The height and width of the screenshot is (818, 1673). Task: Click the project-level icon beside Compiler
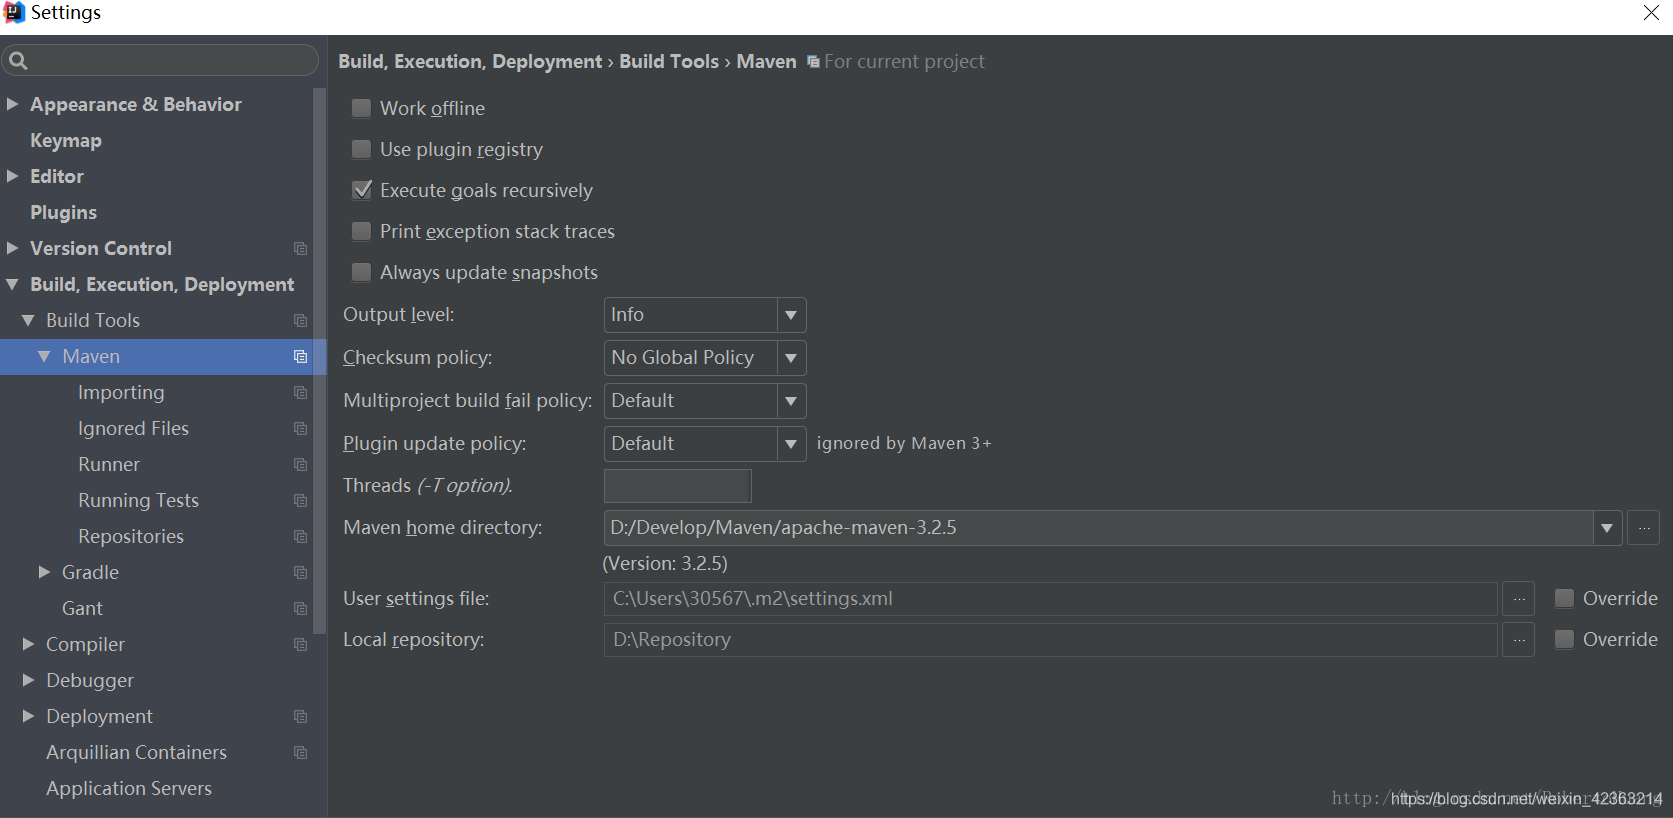[300, 644]
